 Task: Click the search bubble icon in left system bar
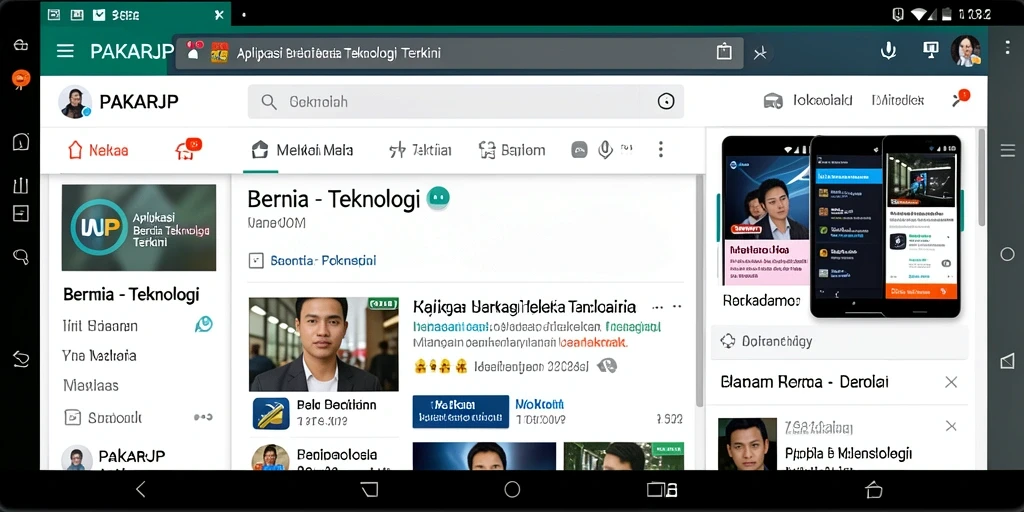click(x=21, y=257)
